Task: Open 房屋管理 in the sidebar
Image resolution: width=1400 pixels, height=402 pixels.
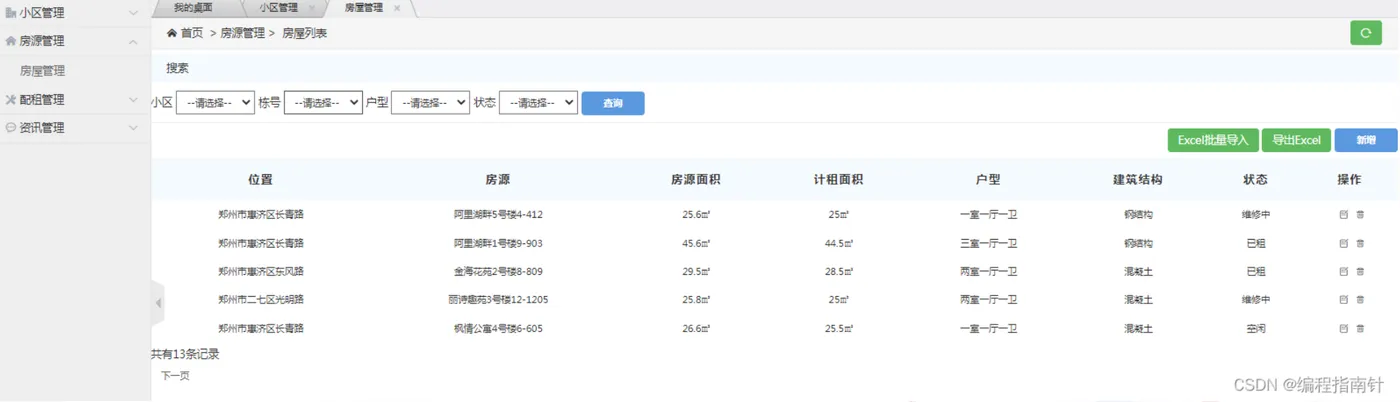Action: point(42,71)
